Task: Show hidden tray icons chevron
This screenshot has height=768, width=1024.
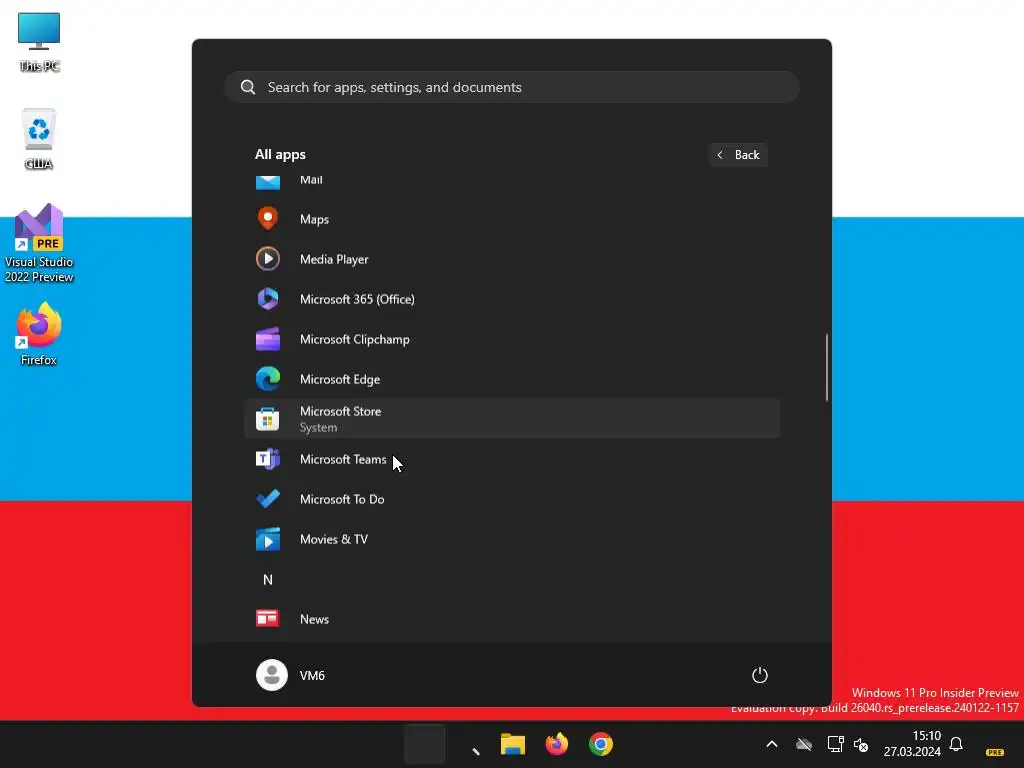Action: 771,744
